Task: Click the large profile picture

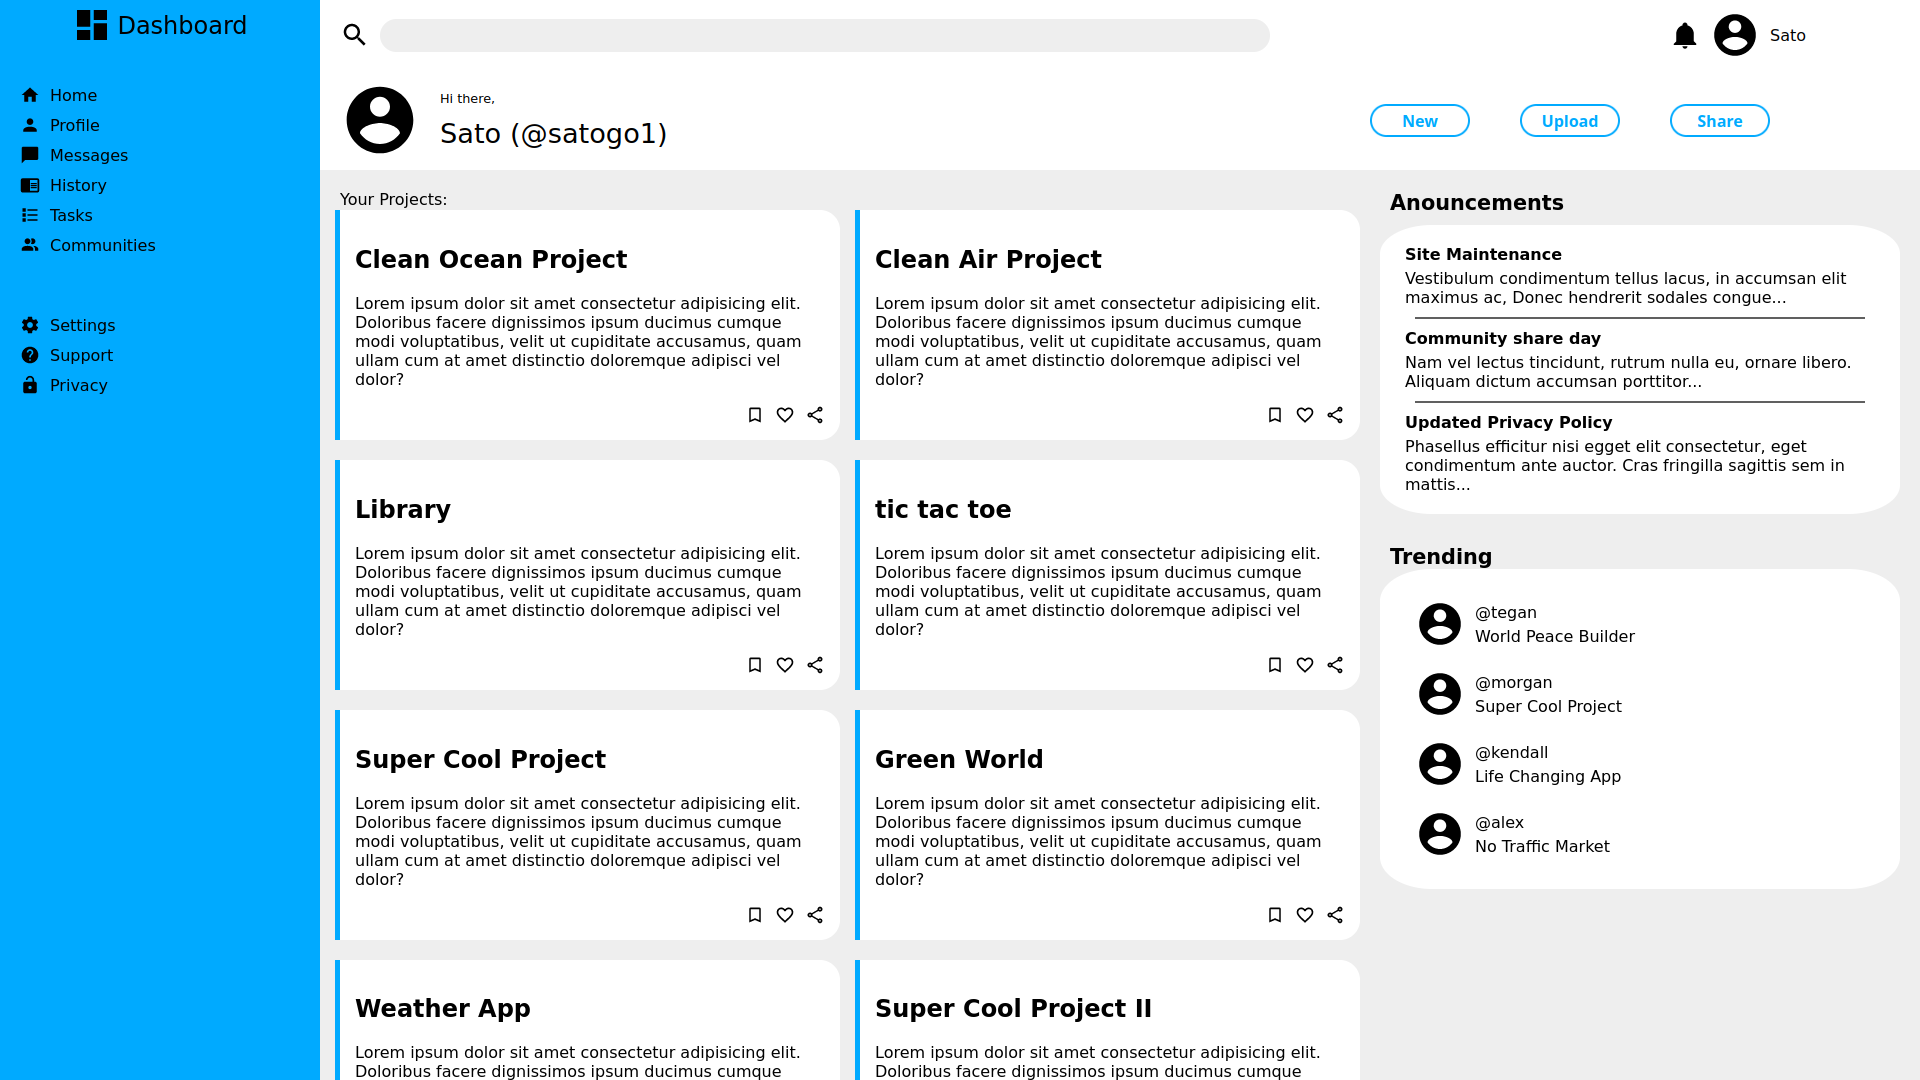Action: (380, 120)
